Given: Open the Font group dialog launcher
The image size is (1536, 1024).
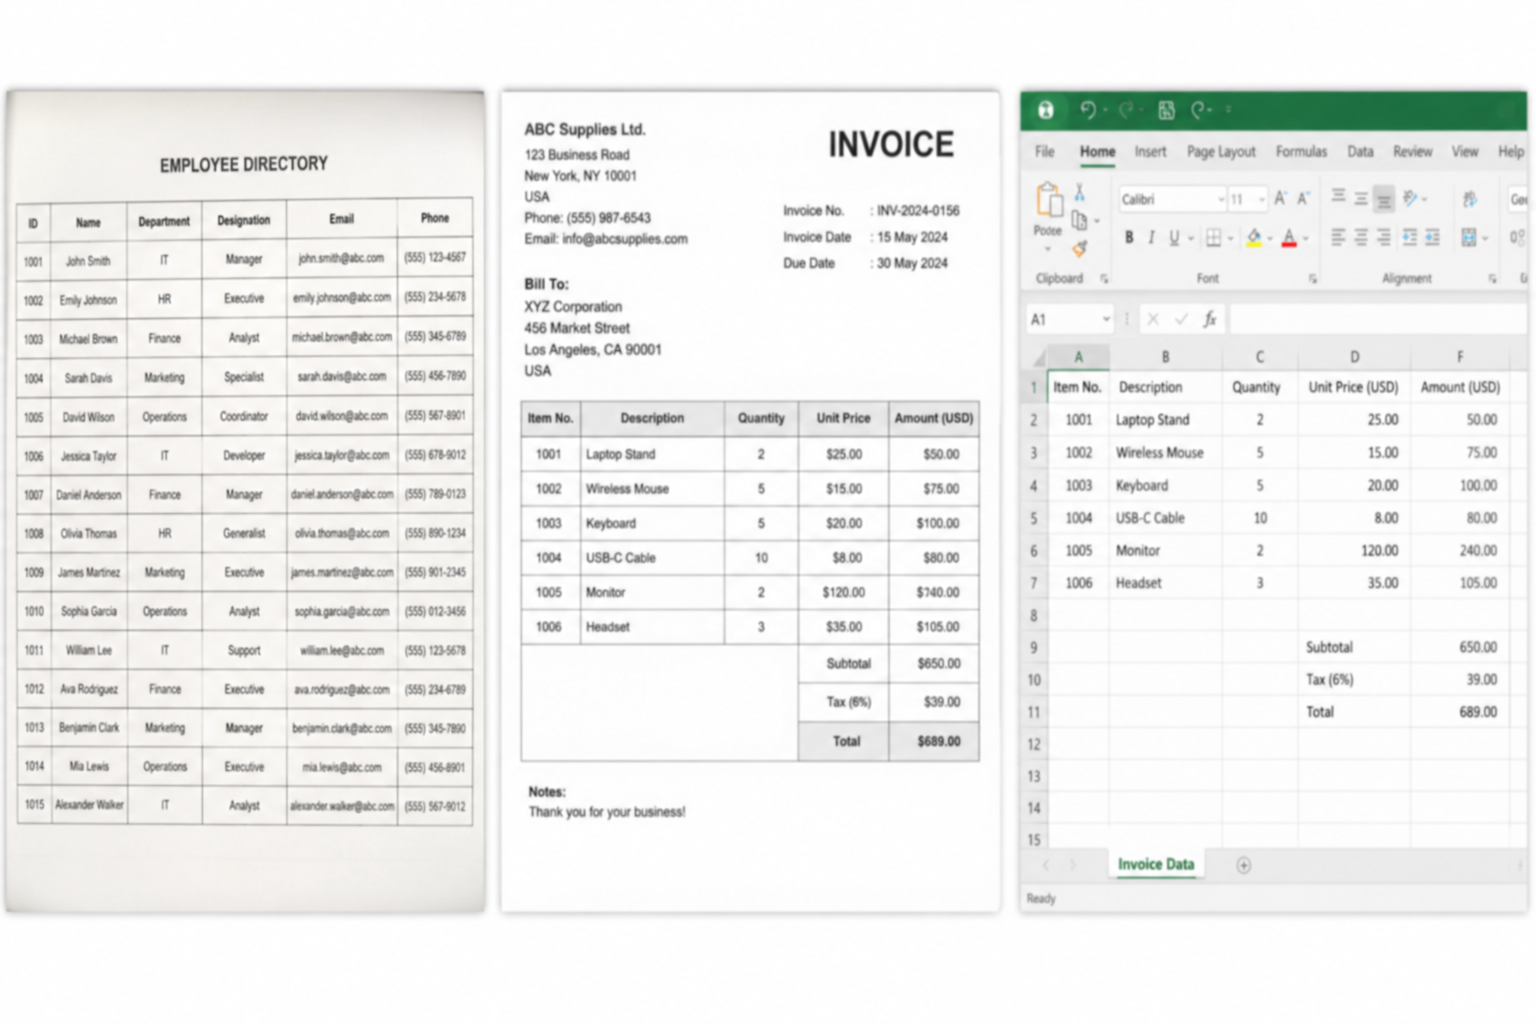Looking at the screenshot, I should [x=1312, y=279].
